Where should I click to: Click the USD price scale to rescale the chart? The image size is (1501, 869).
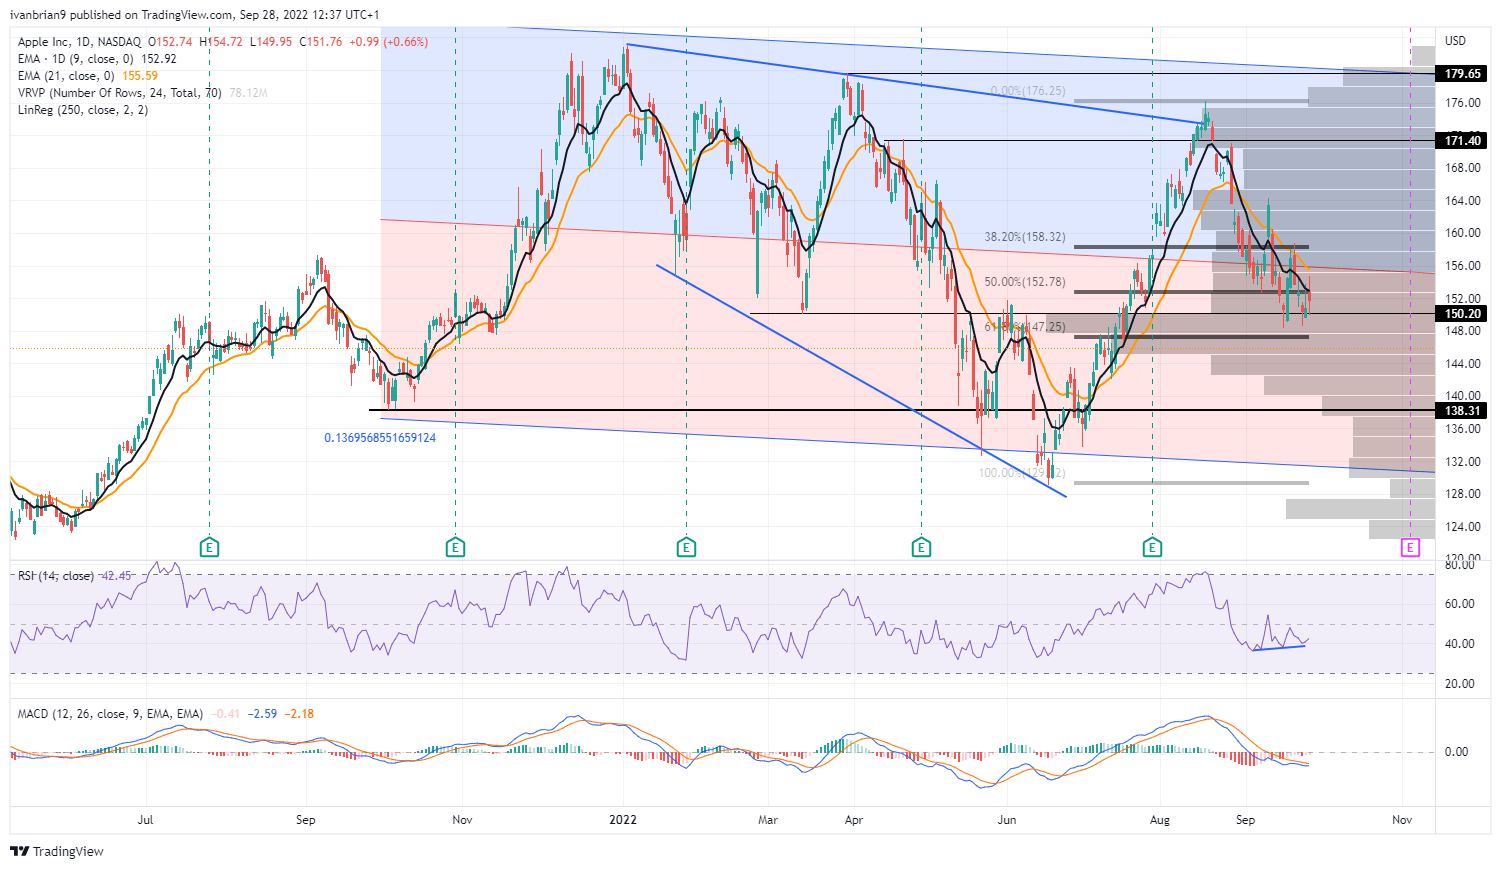1455,41
